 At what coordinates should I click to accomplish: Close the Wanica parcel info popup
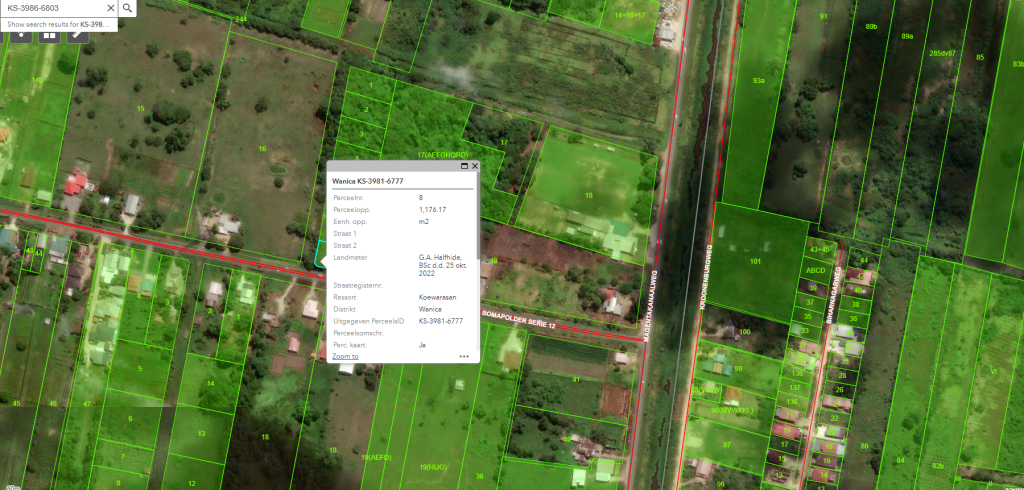pos(475,166)
